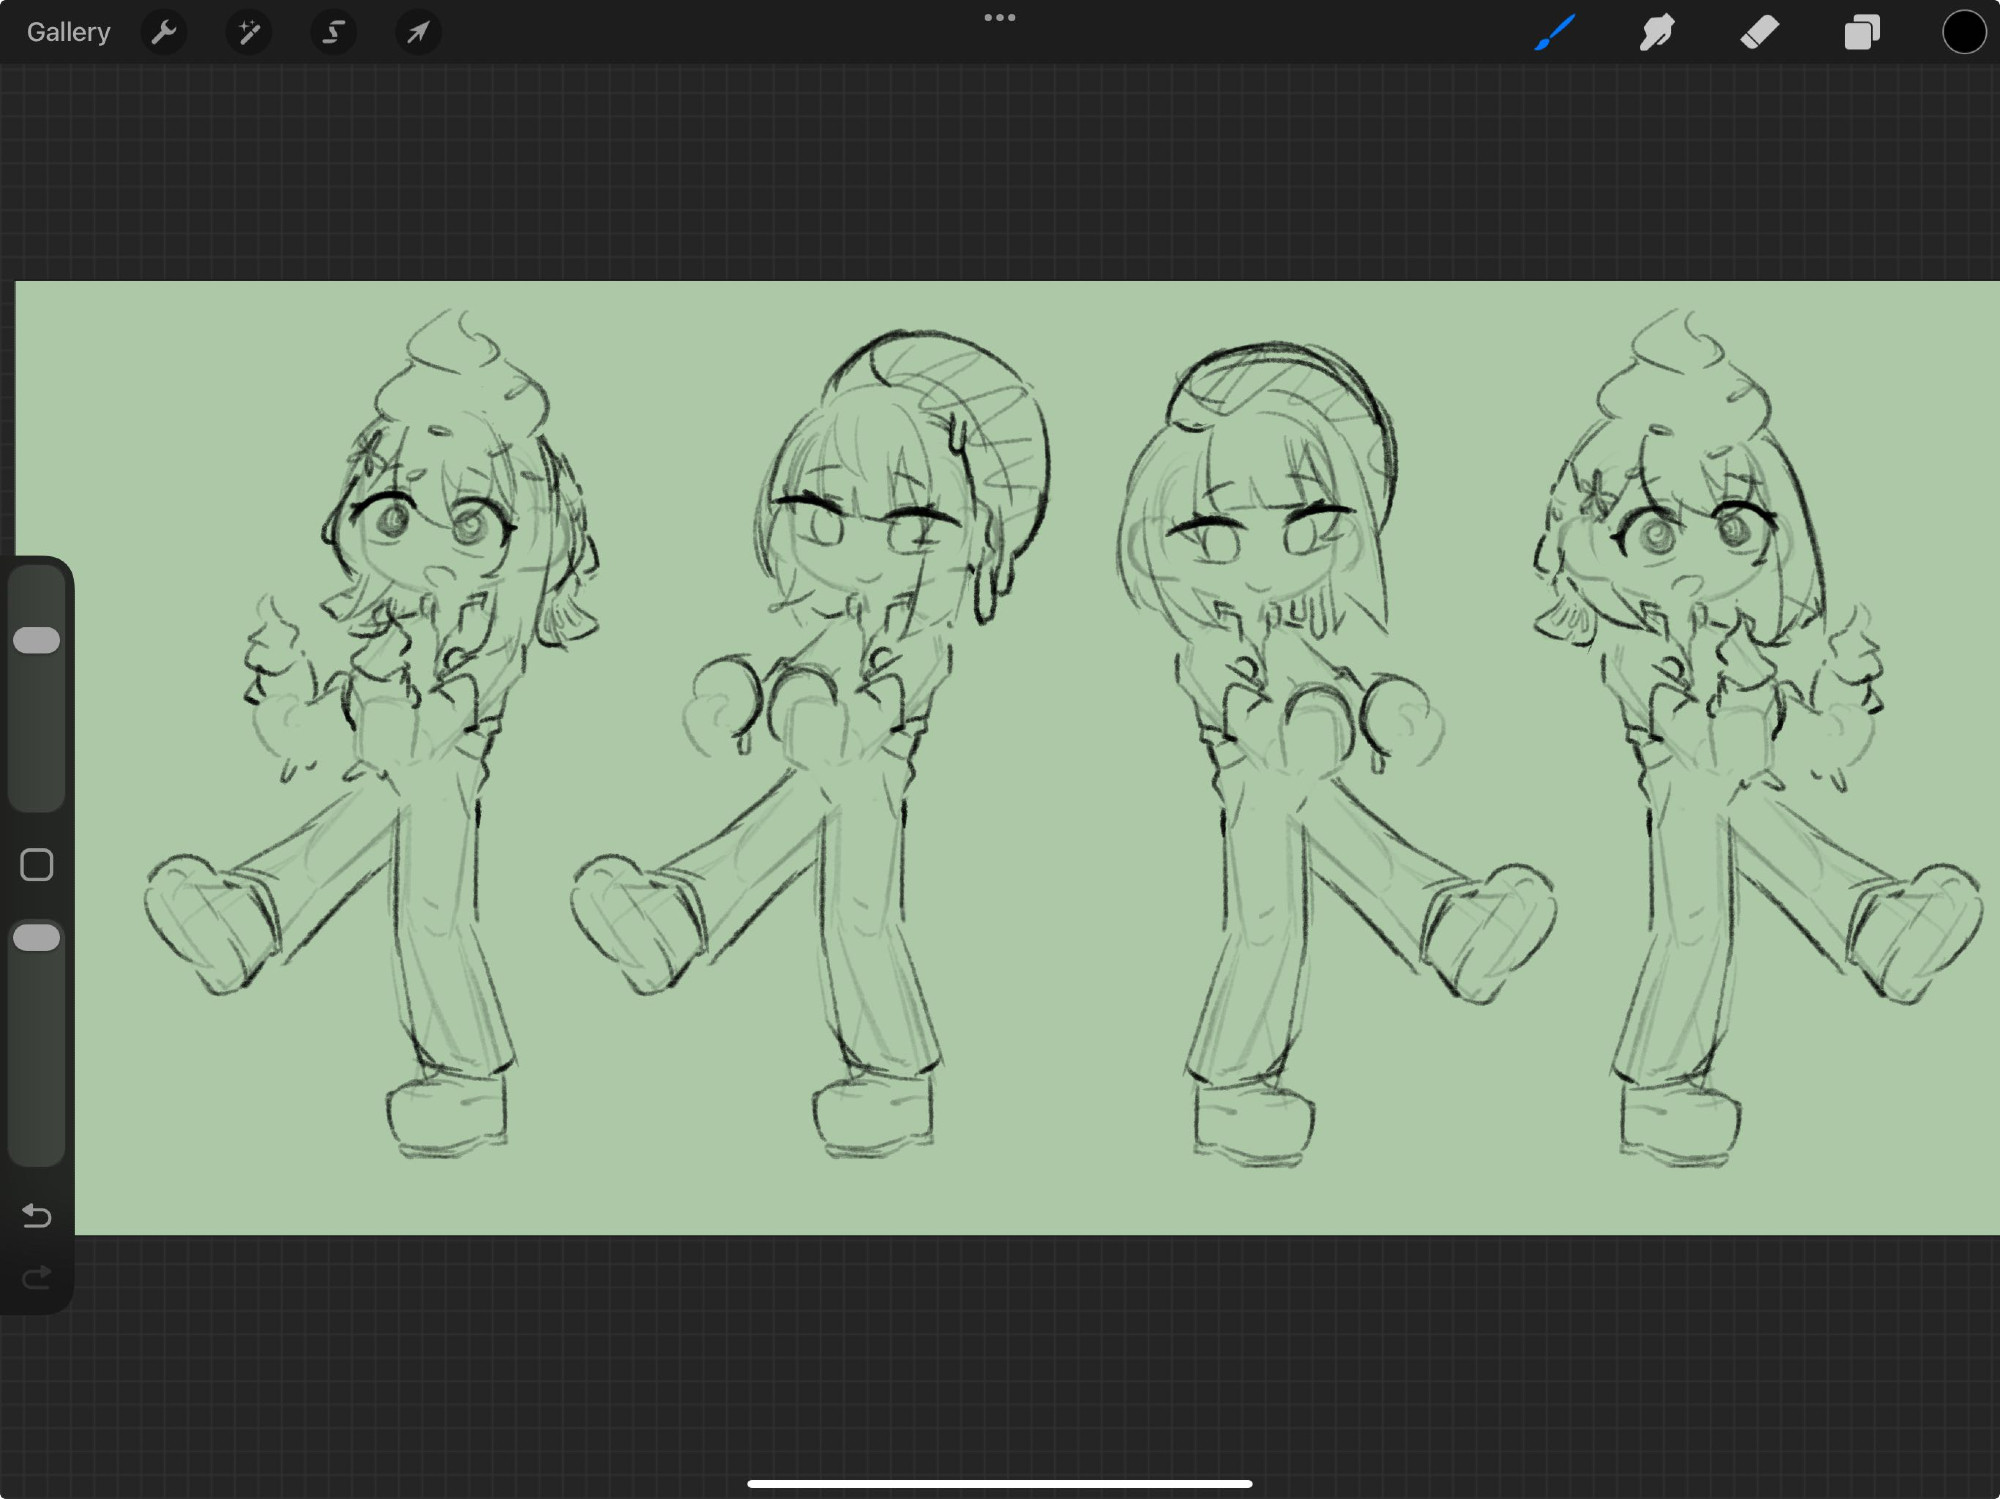Open the Adjustments magic wand menu

248,33
